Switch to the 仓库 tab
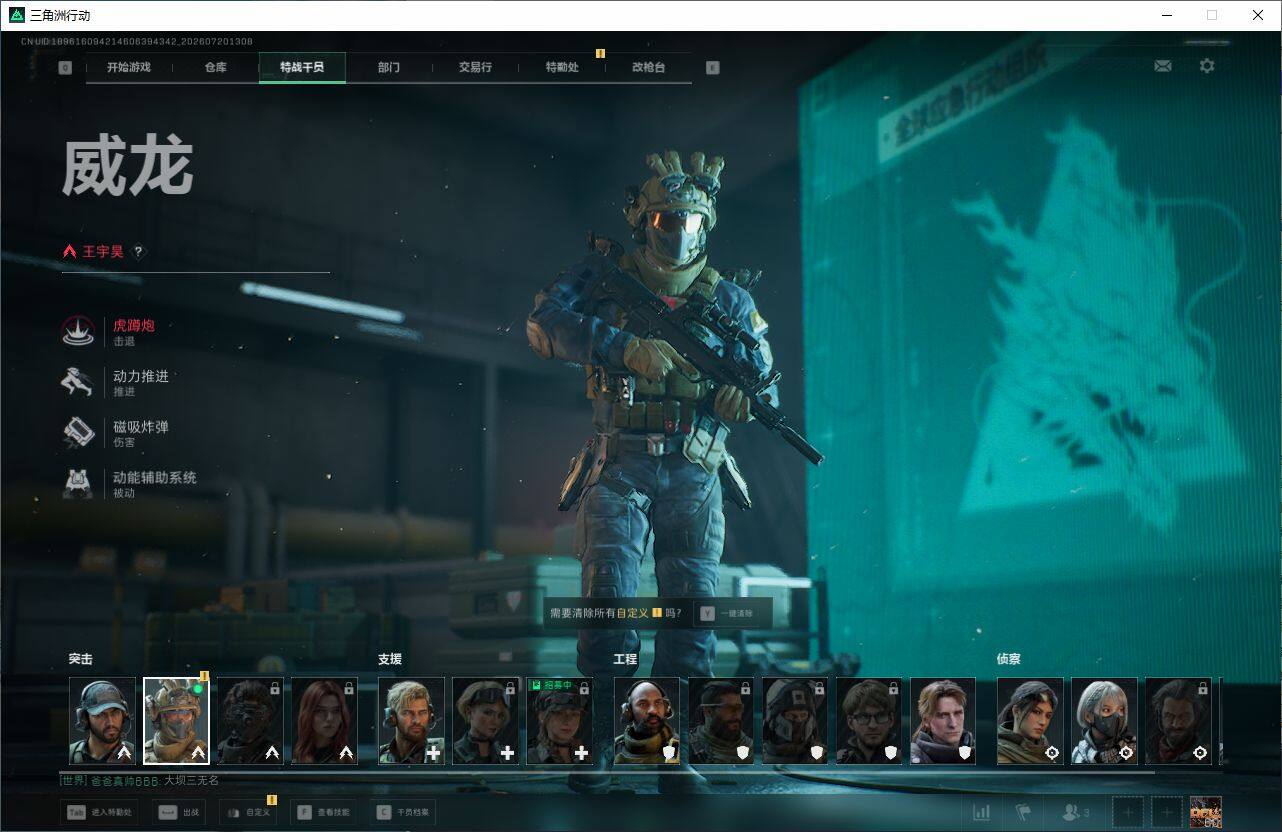1282x832 pixels. [215, 67]
